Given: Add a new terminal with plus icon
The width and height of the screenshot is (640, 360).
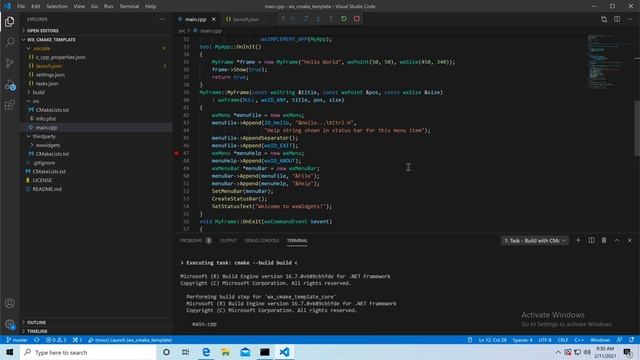Looking at the screenshot, I should [x=578, y=240].
